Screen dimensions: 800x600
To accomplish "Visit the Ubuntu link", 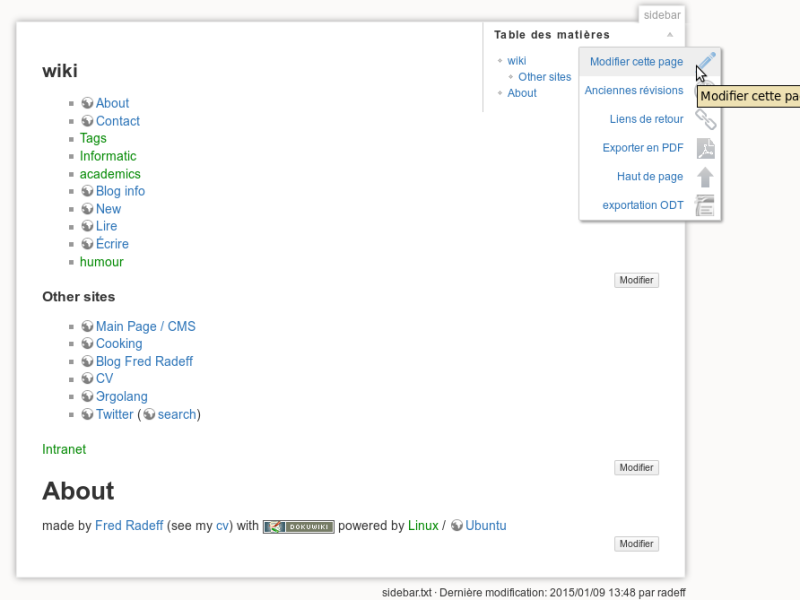I will [486, 526].
